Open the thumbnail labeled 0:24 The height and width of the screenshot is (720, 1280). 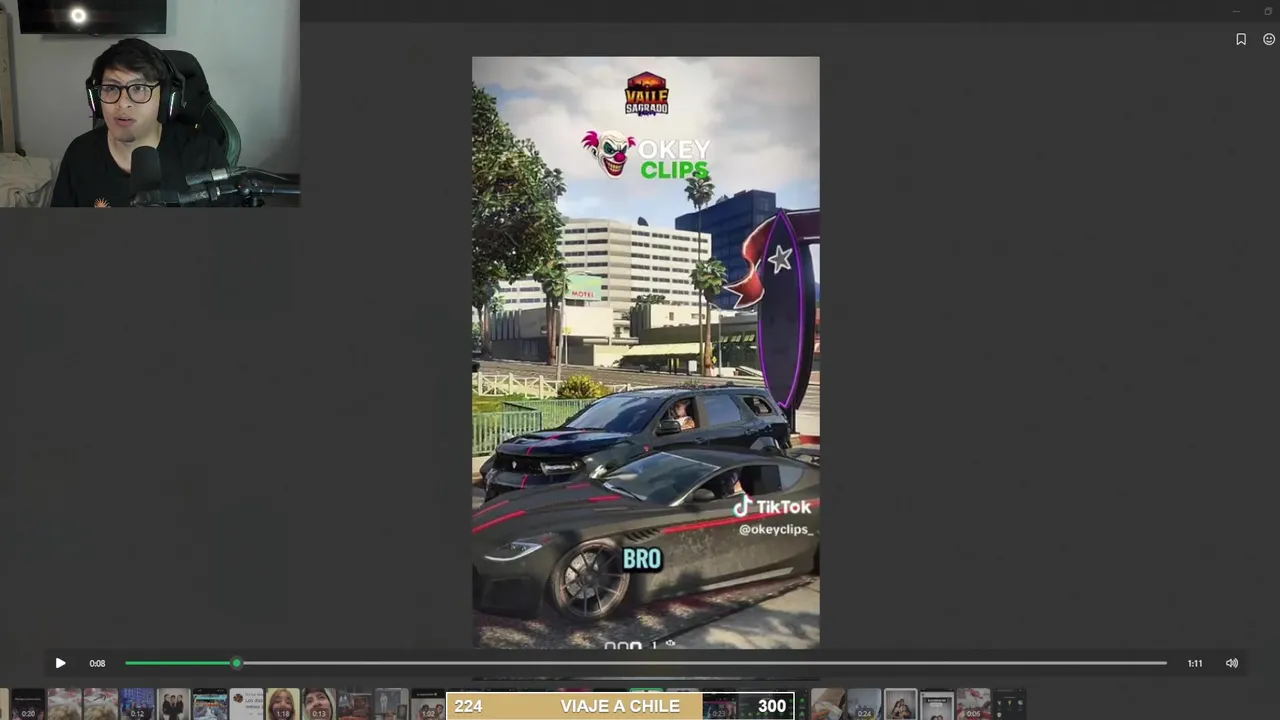[864, 704]
